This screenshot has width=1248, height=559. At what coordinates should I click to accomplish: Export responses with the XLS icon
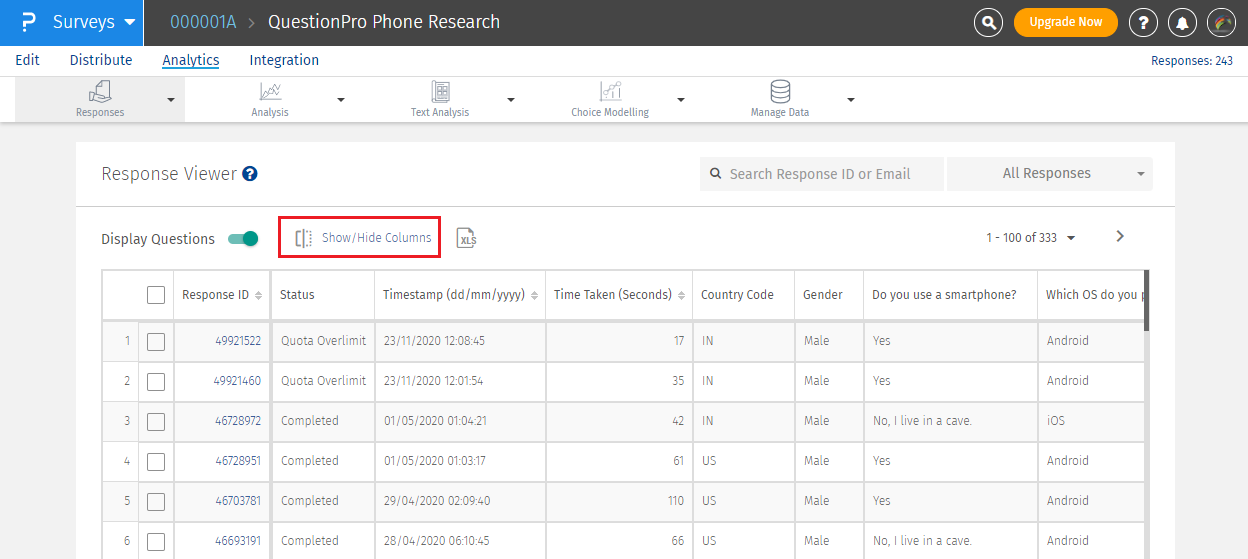coord(466,238)
